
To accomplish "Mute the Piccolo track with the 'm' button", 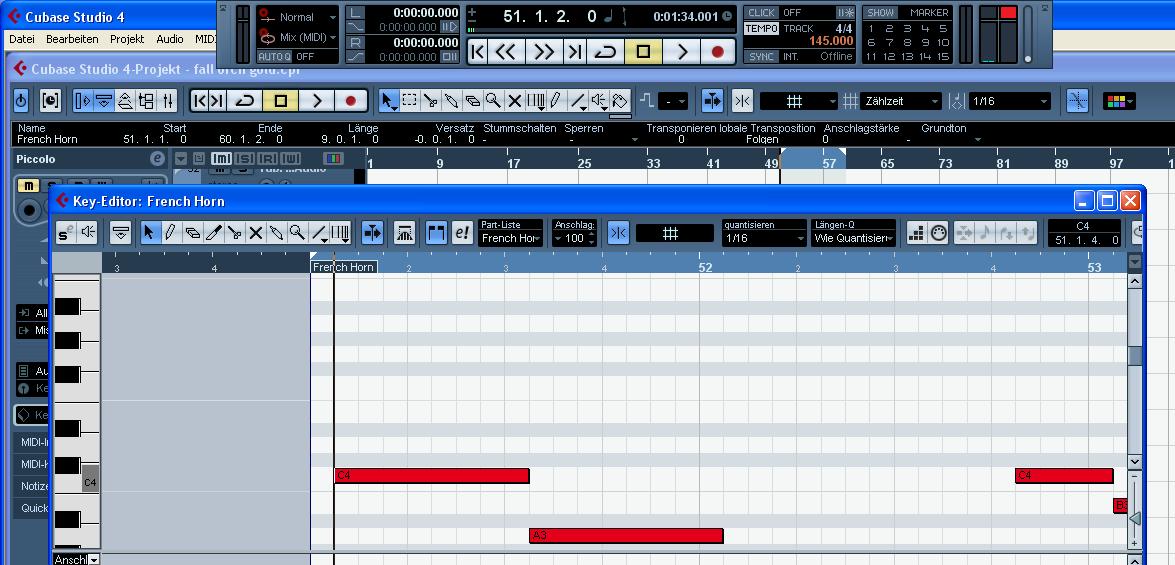I will (28, 185).
